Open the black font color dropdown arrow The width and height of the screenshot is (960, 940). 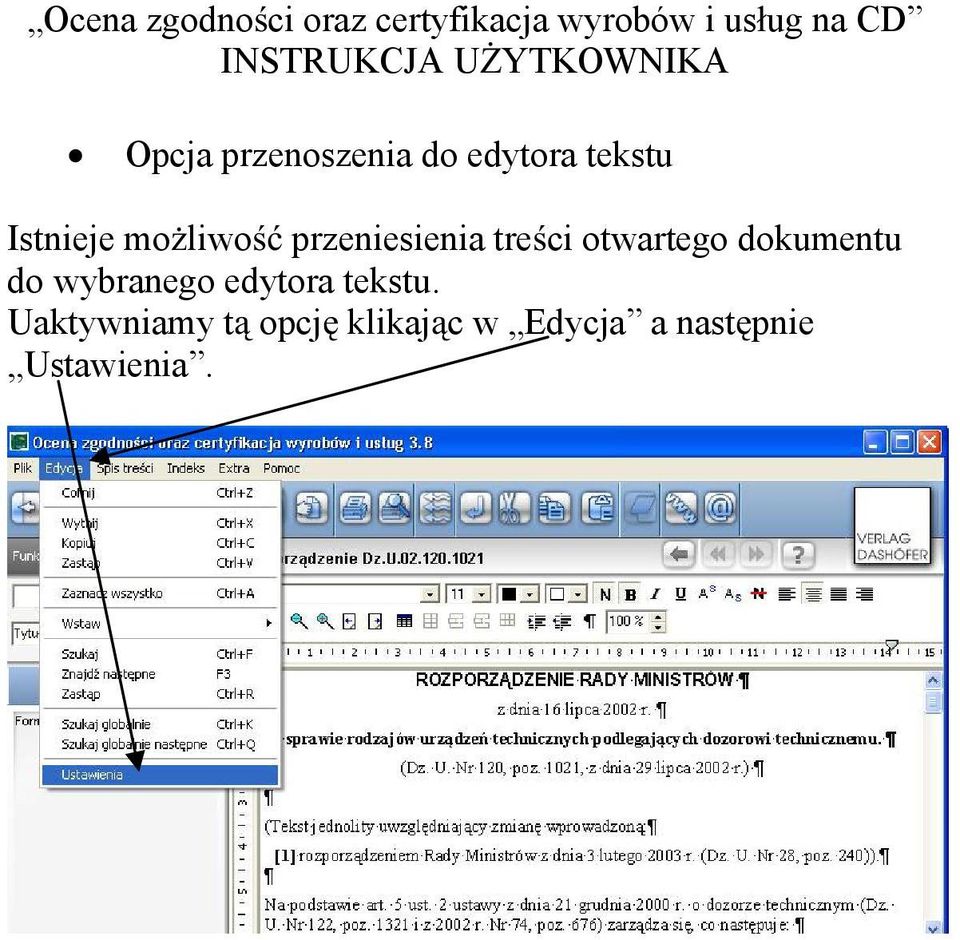530,594
